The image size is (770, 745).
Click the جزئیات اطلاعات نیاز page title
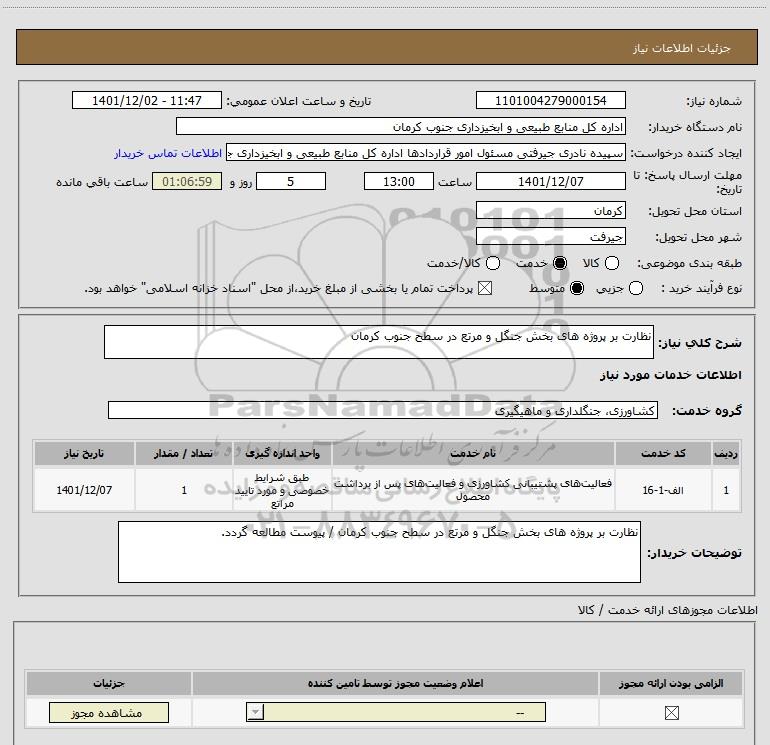click(682, 48)
